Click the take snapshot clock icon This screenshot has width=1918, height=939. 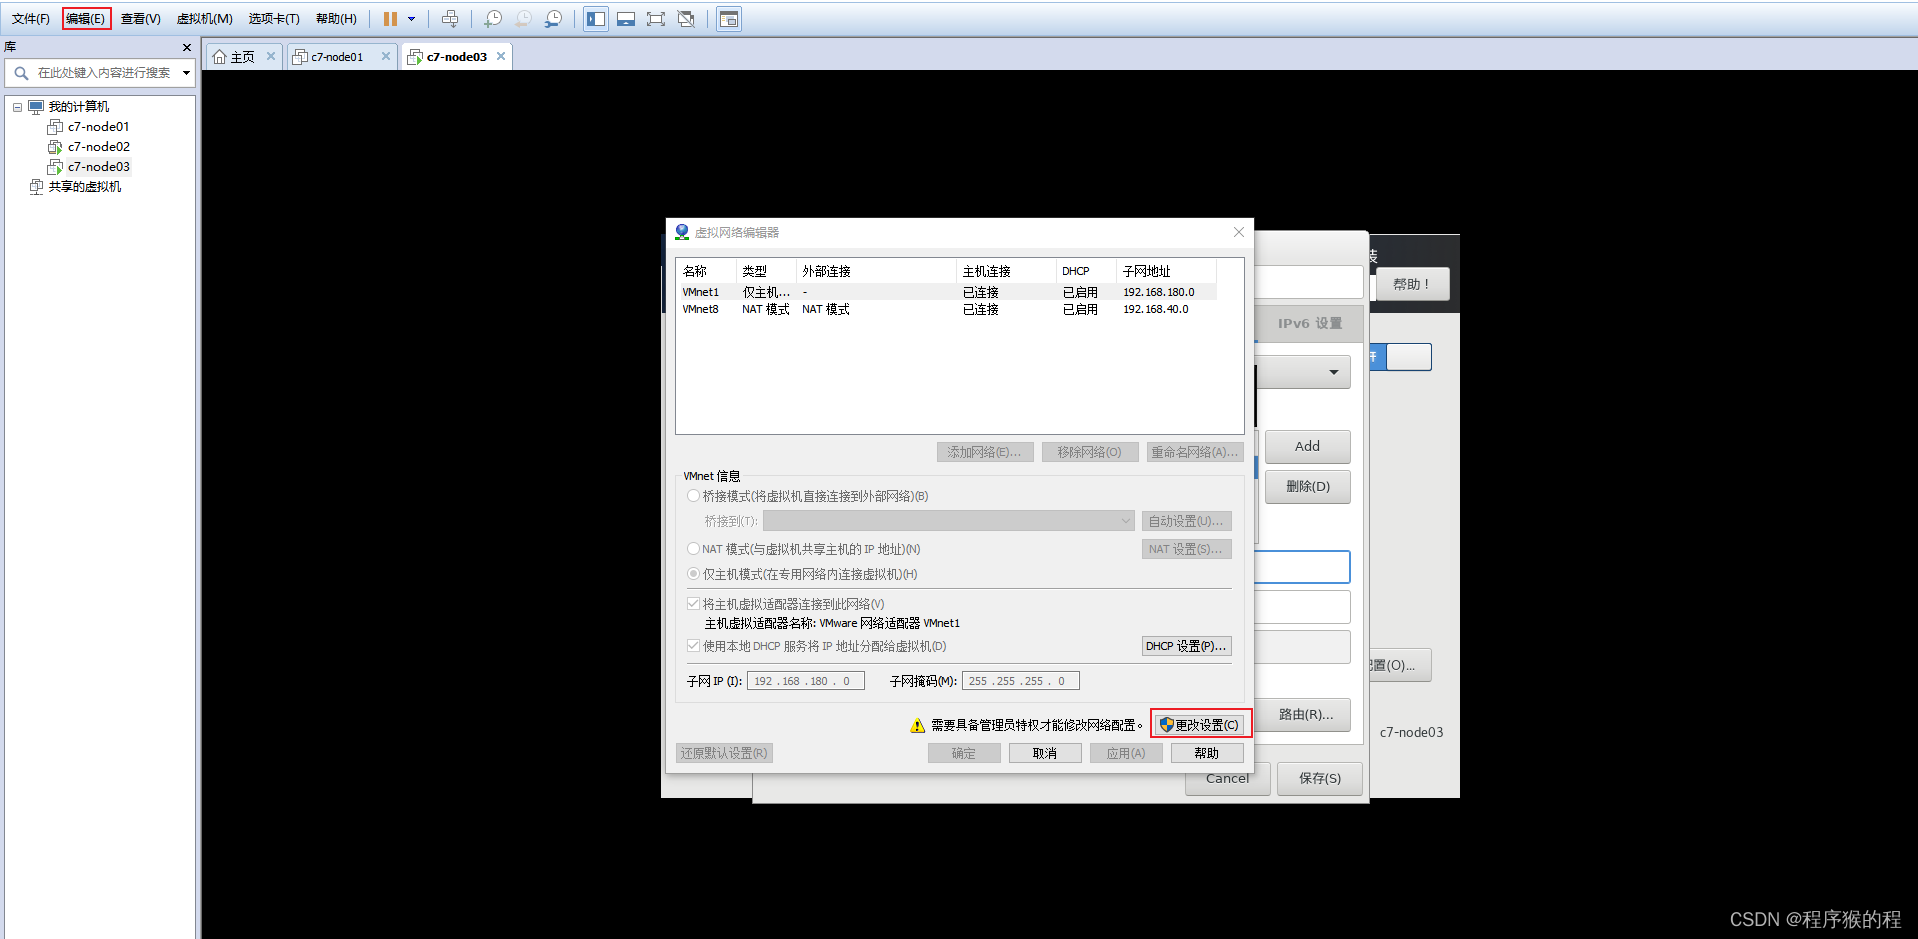click(493, 19)
